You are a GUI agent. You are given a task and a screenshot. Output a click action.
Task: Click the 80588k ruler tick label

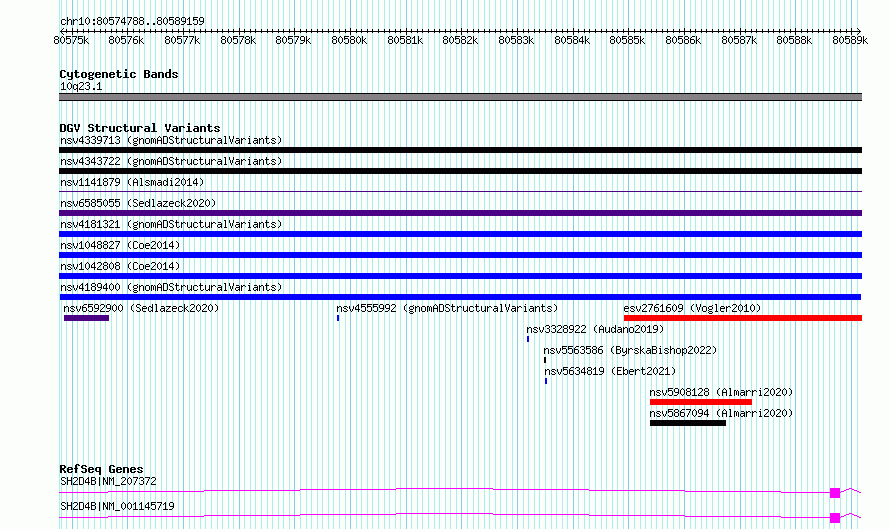pyautogui.click(x=794, y=40)
